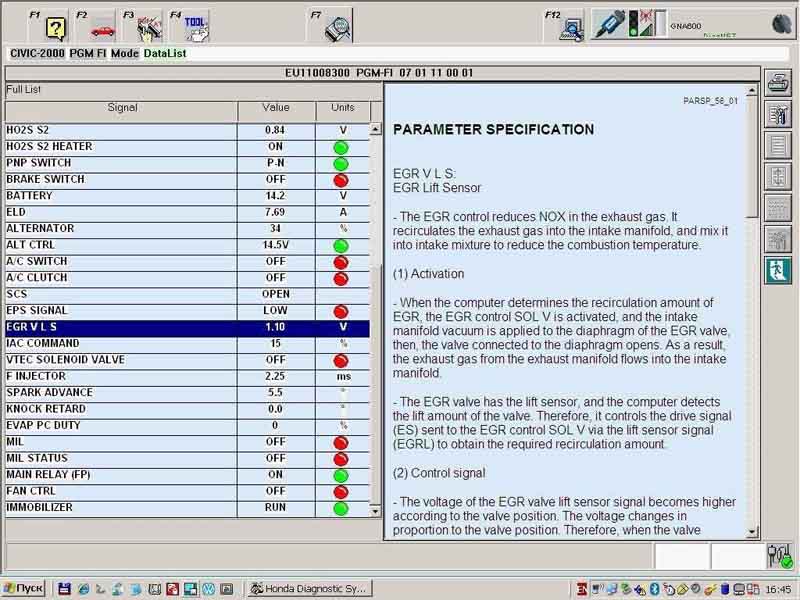Click green indicator for IMMOBILIZER row

point(341,509)
